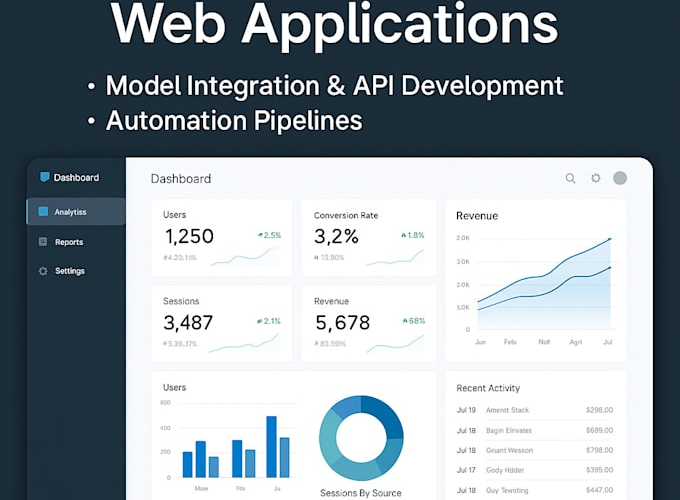
Task: Click the Analytics sidebar icon
Action: 43,212
